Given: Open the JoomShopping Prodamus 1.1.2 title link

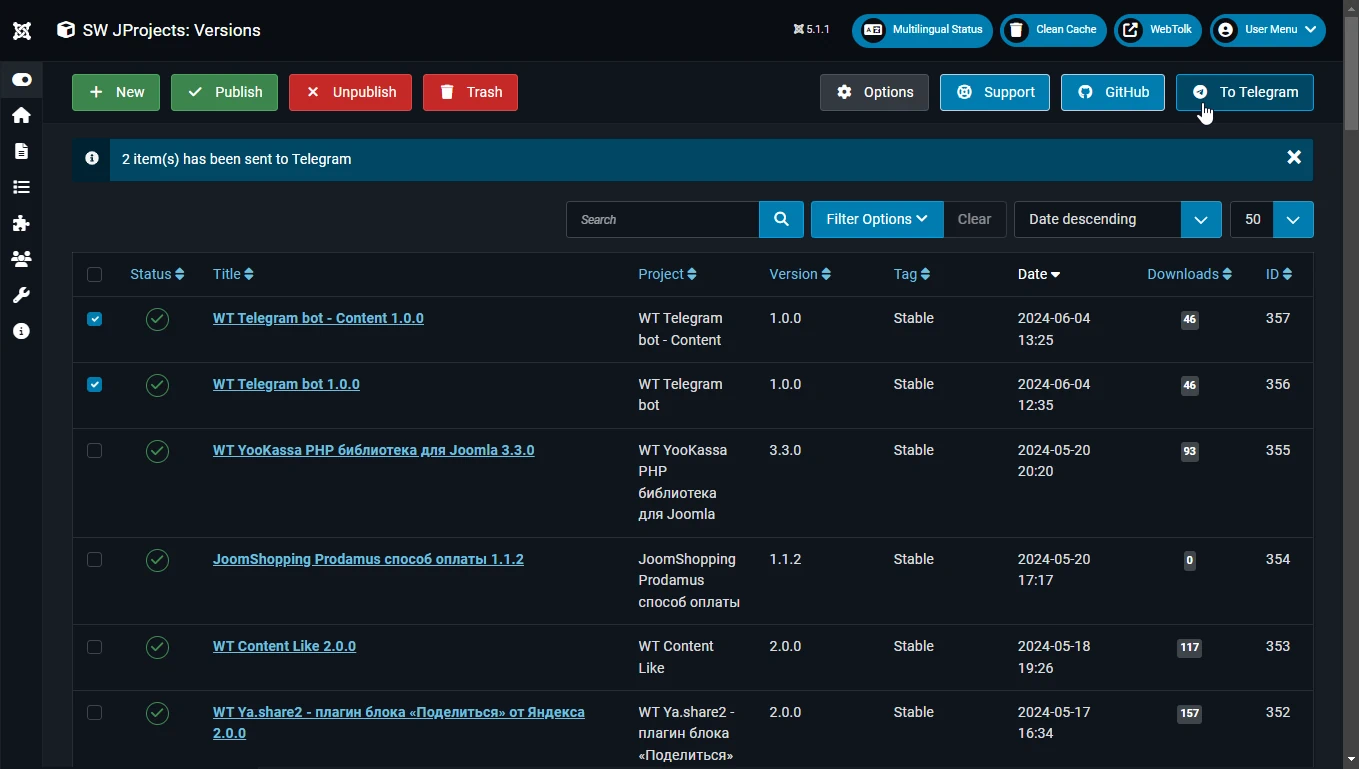Looking at the screenshot, I should coord(368,559).
